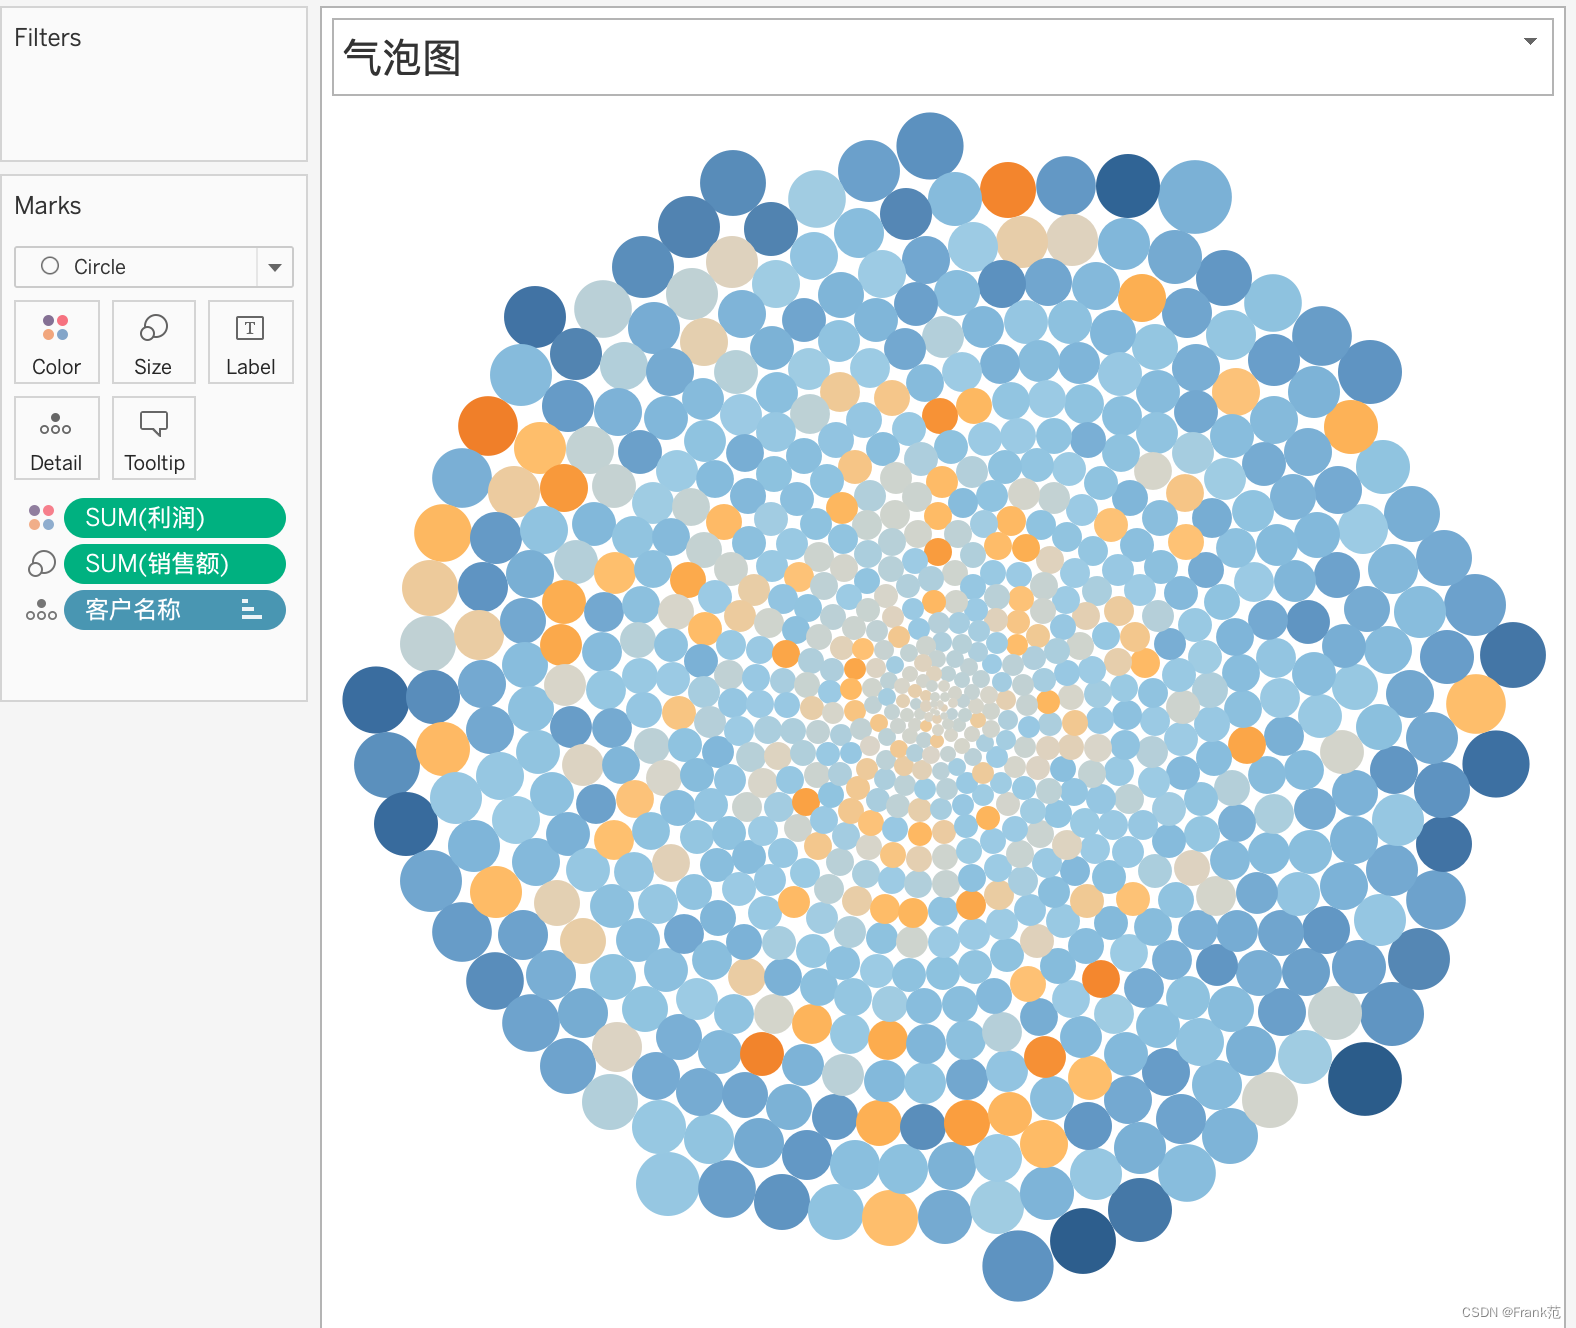
Task: Select the SUM(销售额) pill
Action: tap(175, 564)
